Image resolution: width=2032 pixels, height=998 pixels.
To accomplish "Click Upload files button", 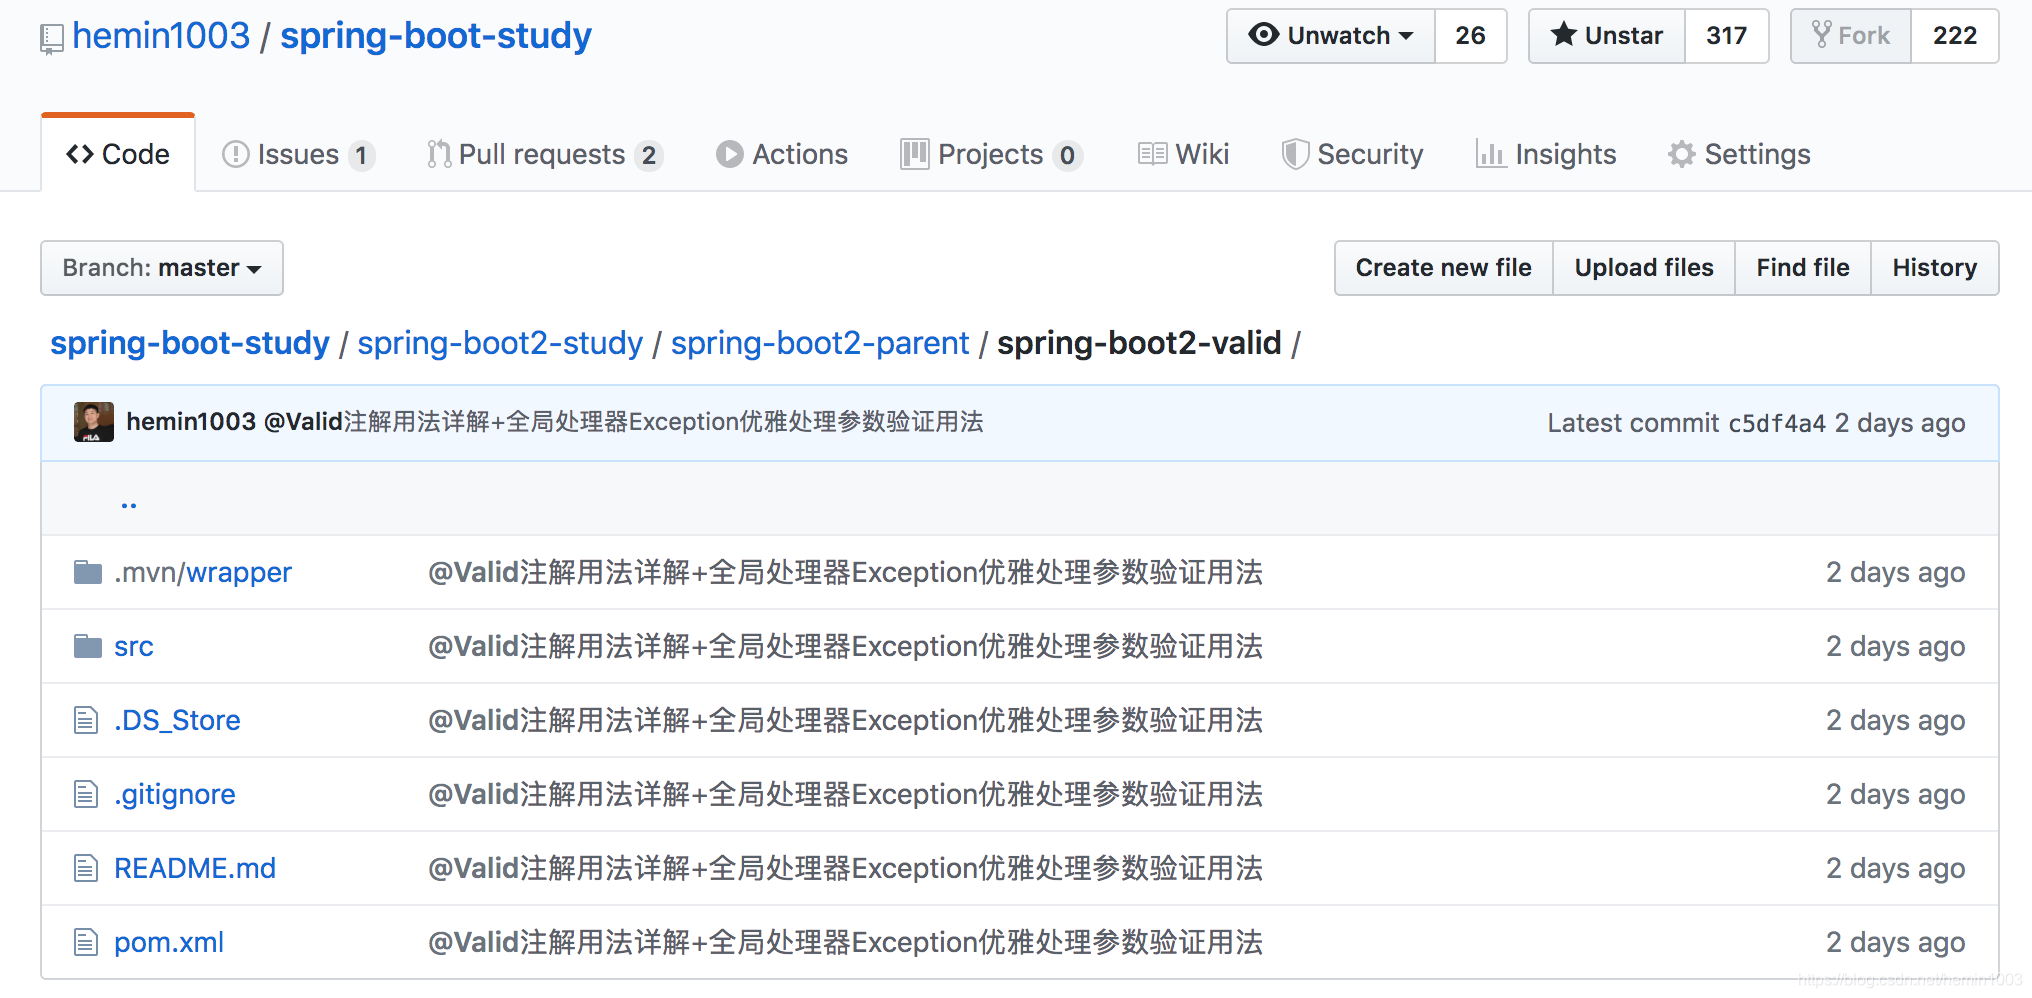I will point(1644,268).
